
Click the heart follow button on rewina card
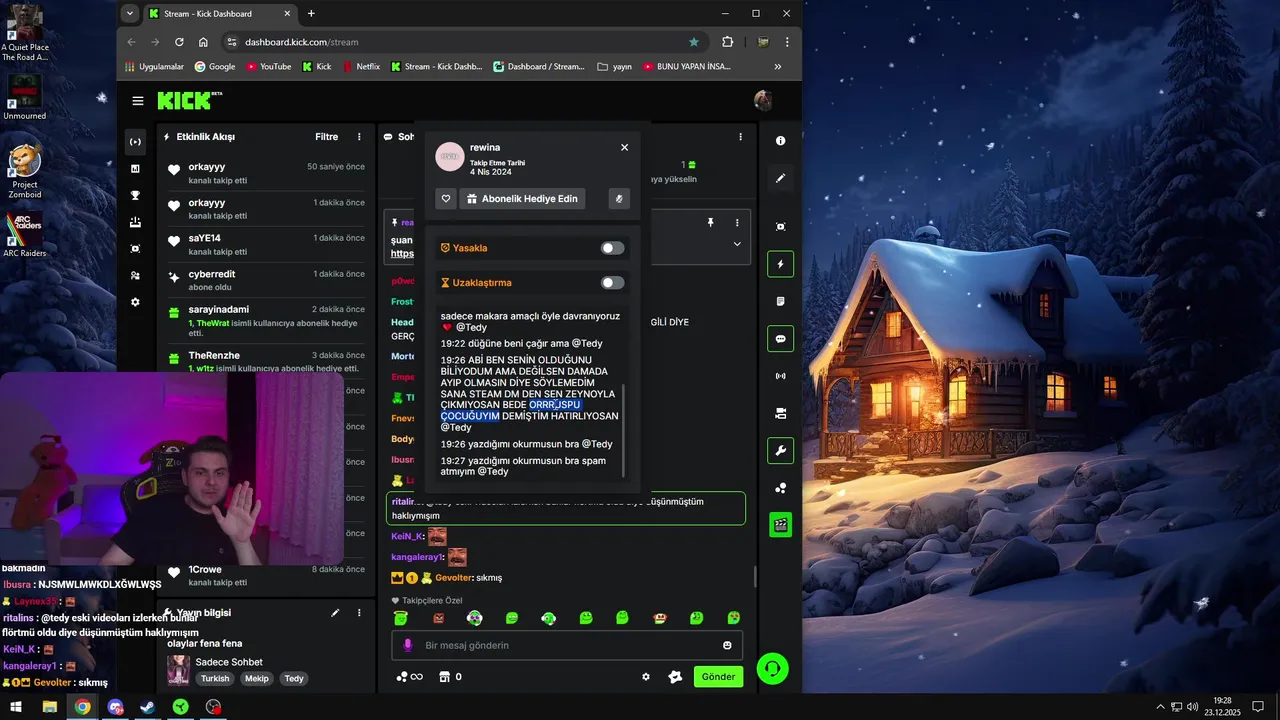tap(447, 199)
